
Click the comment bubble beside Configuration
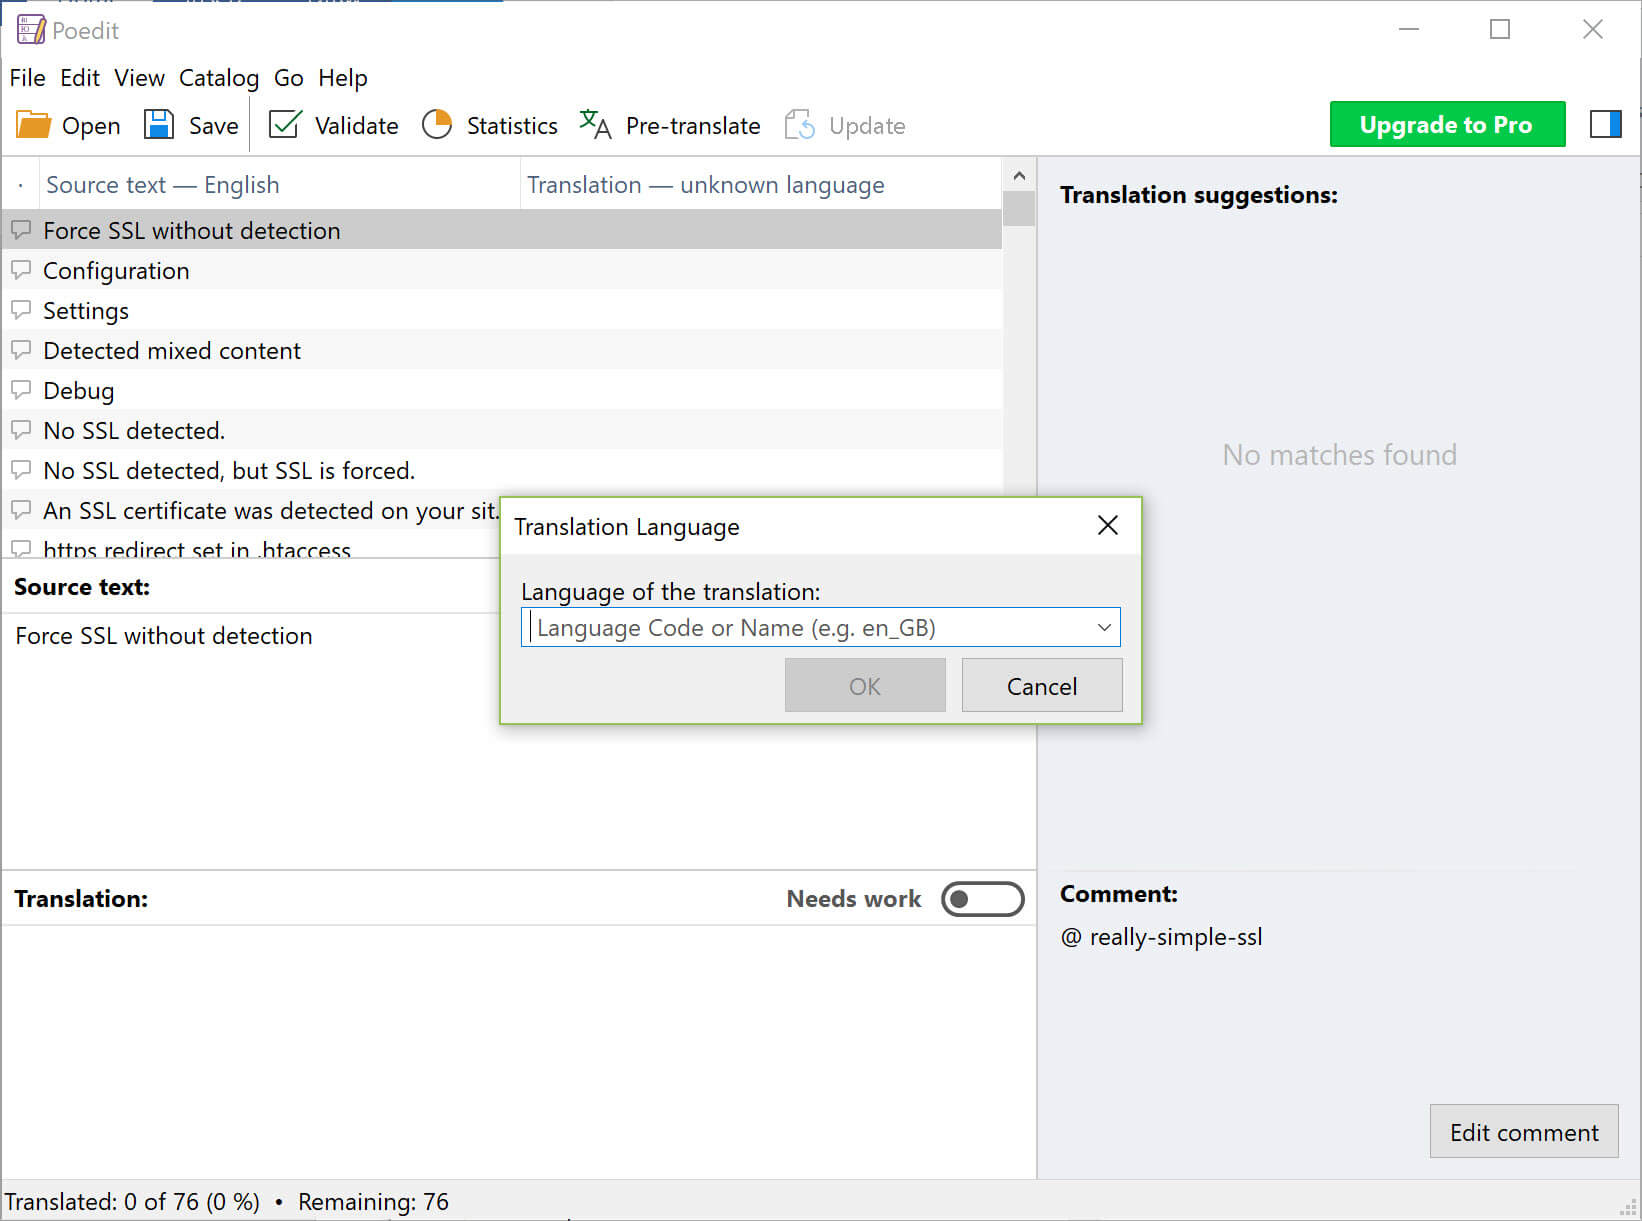(x=21, y=270)
